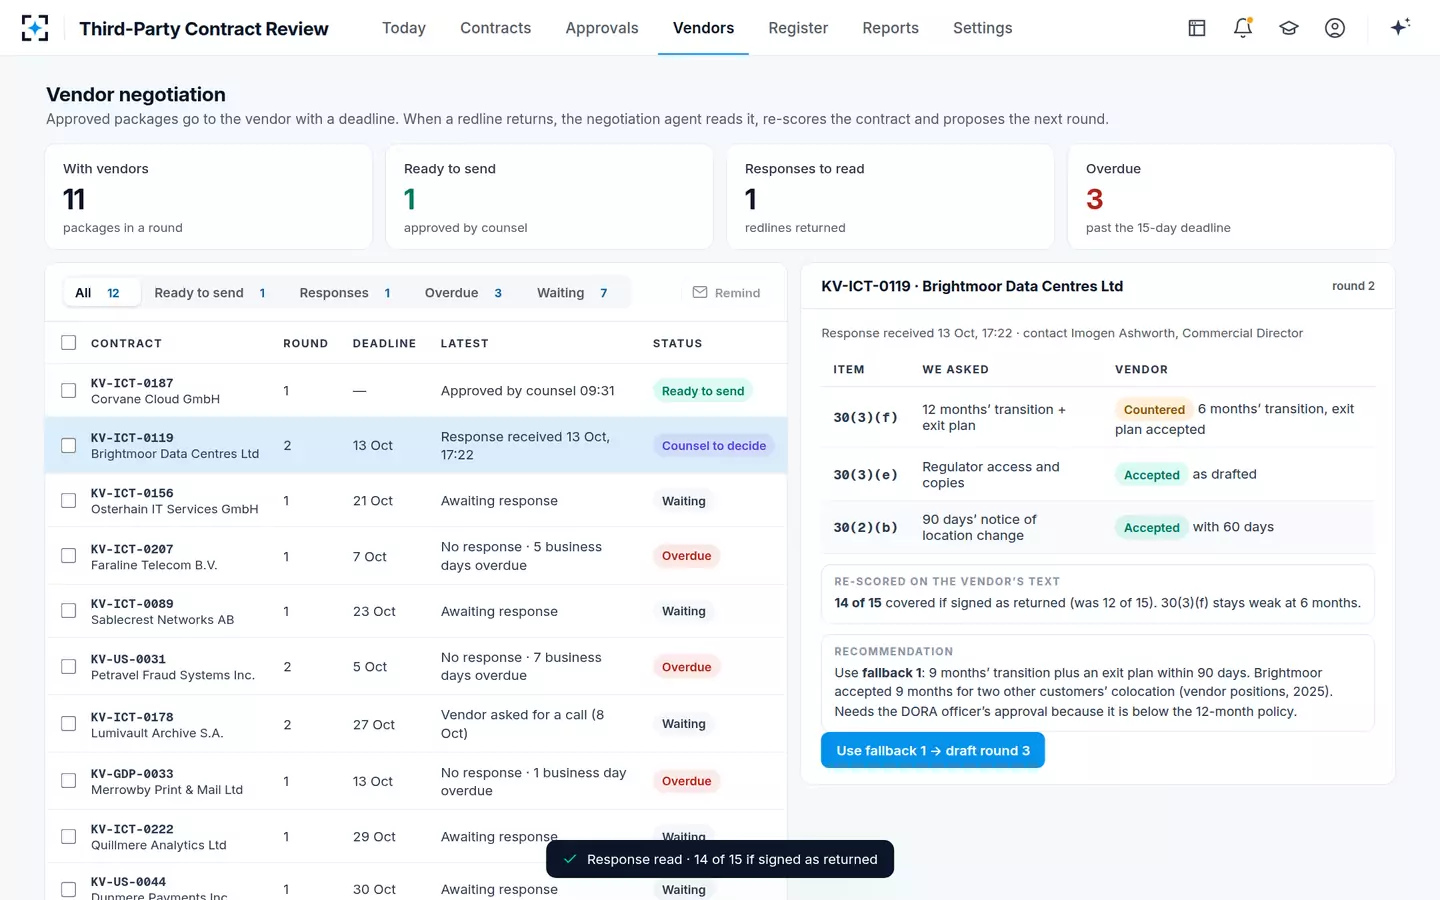1440x900 pixels.
Task: Click the checkmark icon in the toast
Action: point(569,859)
